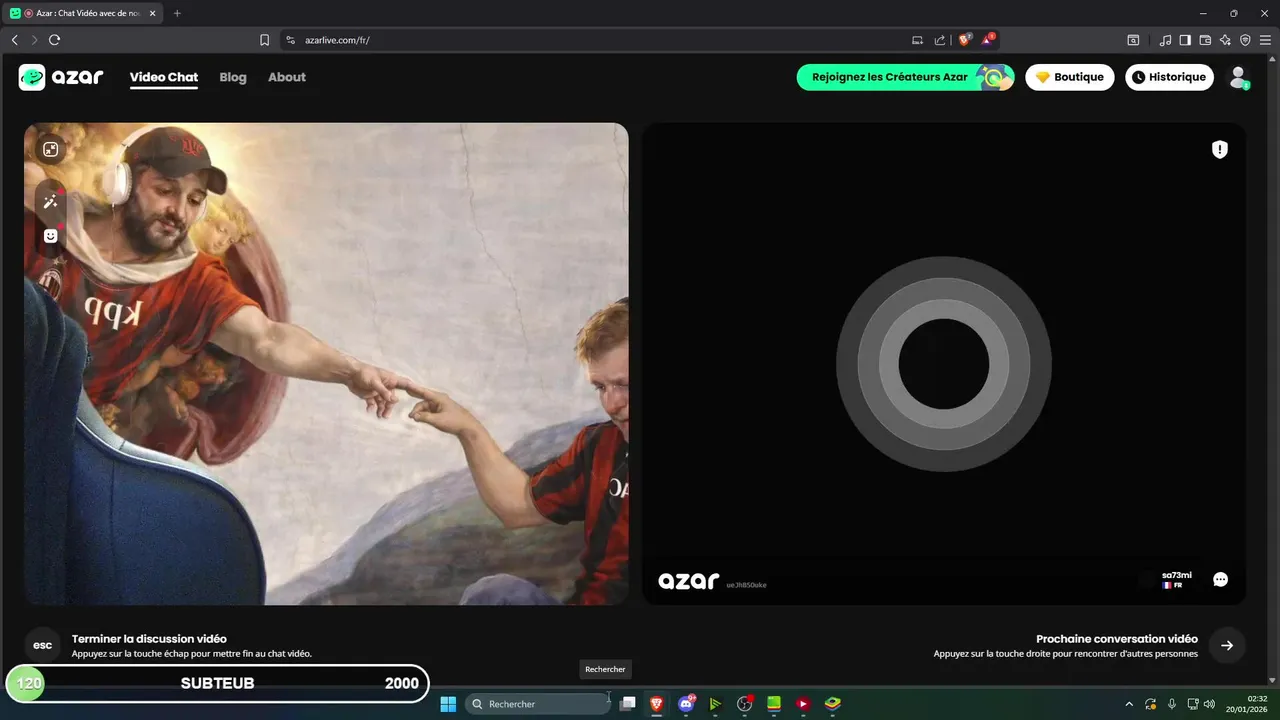Close the Azar browser tab

click(x=152, y=13)
